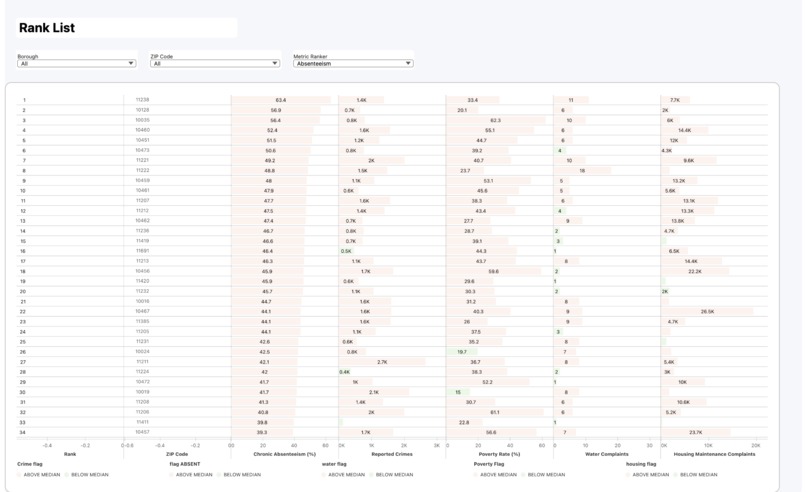Toggle ABOVE MEDIAN in the flag ABSENT legend

[x=191, y=475]
